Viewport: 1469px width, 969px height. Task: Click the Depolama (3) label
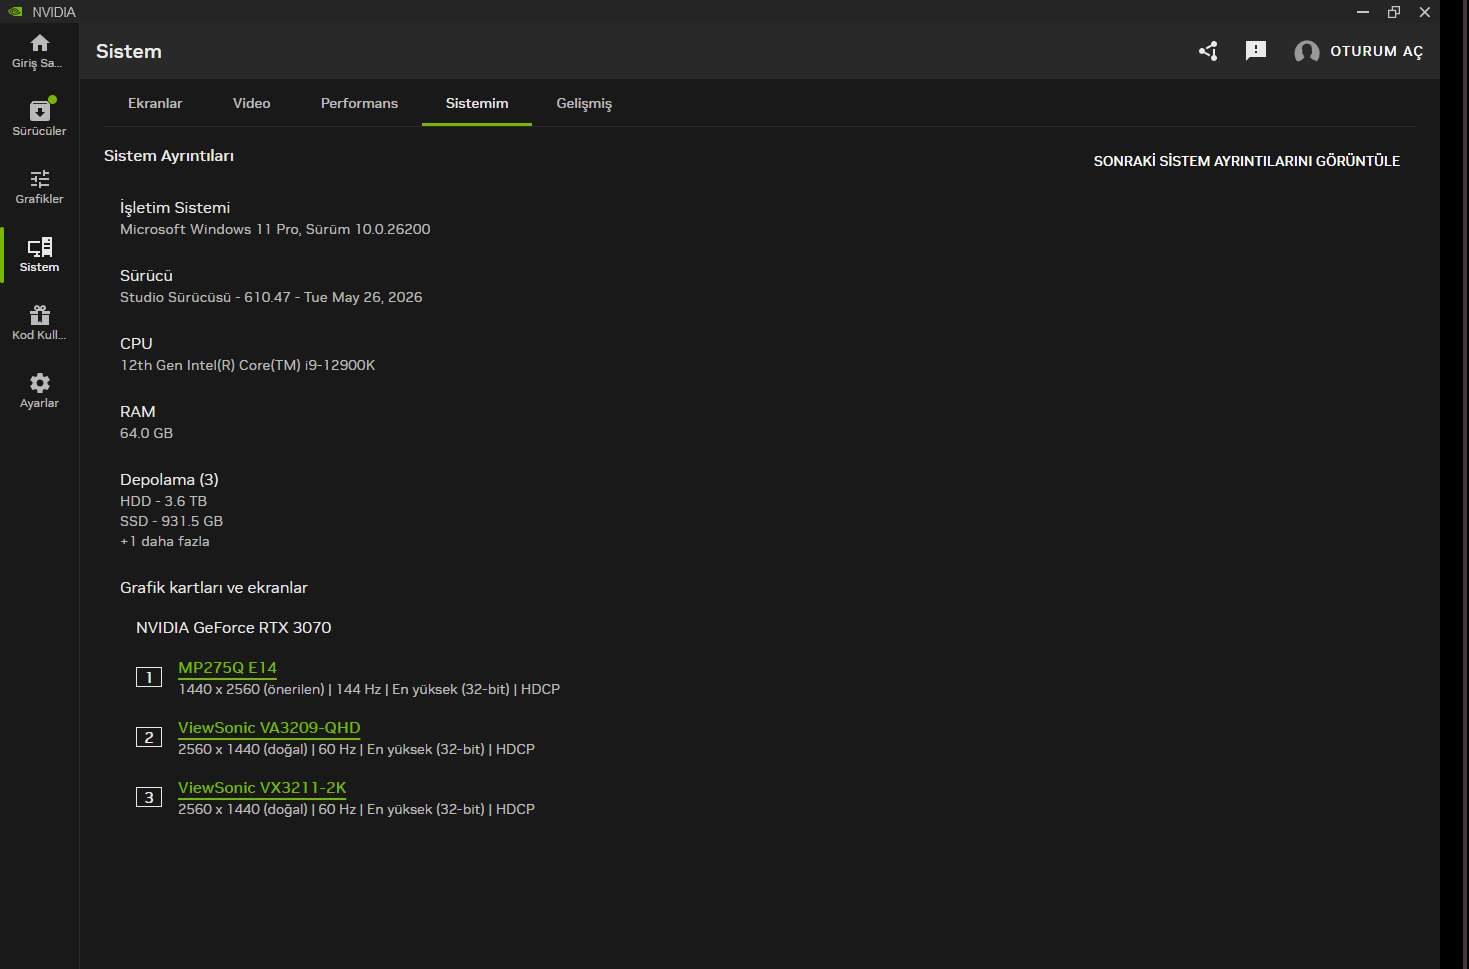pyautogui.click(x=169, y=480)
